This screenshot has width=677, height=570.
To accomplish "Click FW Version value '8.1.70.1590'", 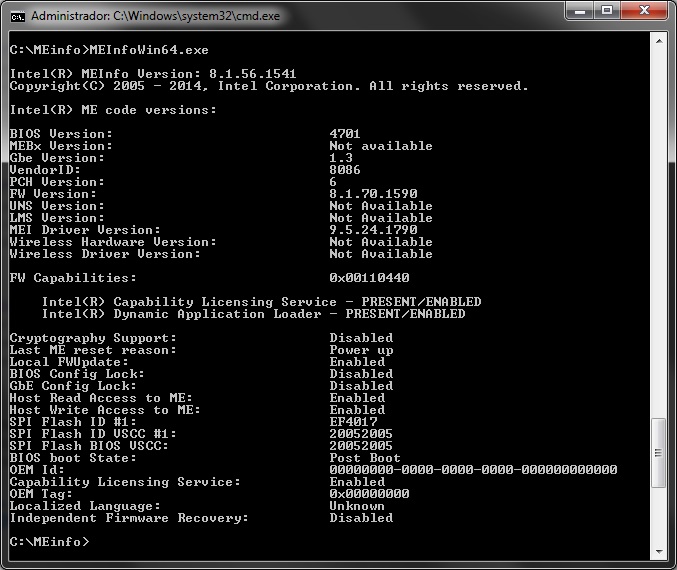I will point(373,194).
